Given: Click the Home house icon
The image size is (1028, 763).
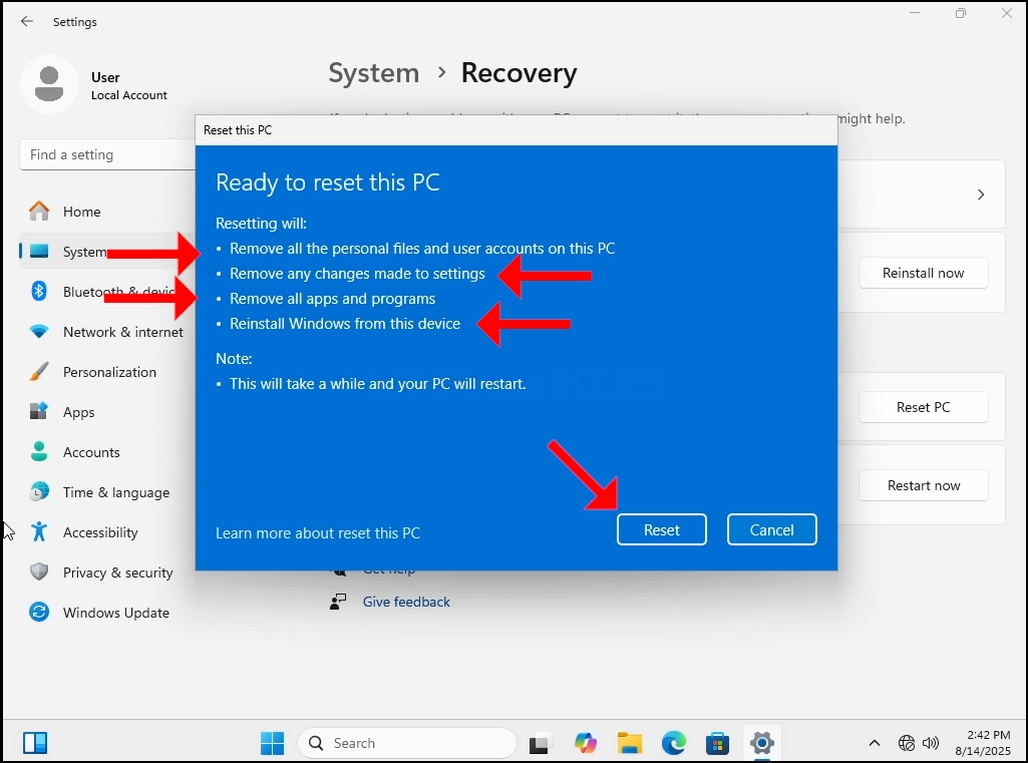Looking at the screenshot, I should point(39,211).
